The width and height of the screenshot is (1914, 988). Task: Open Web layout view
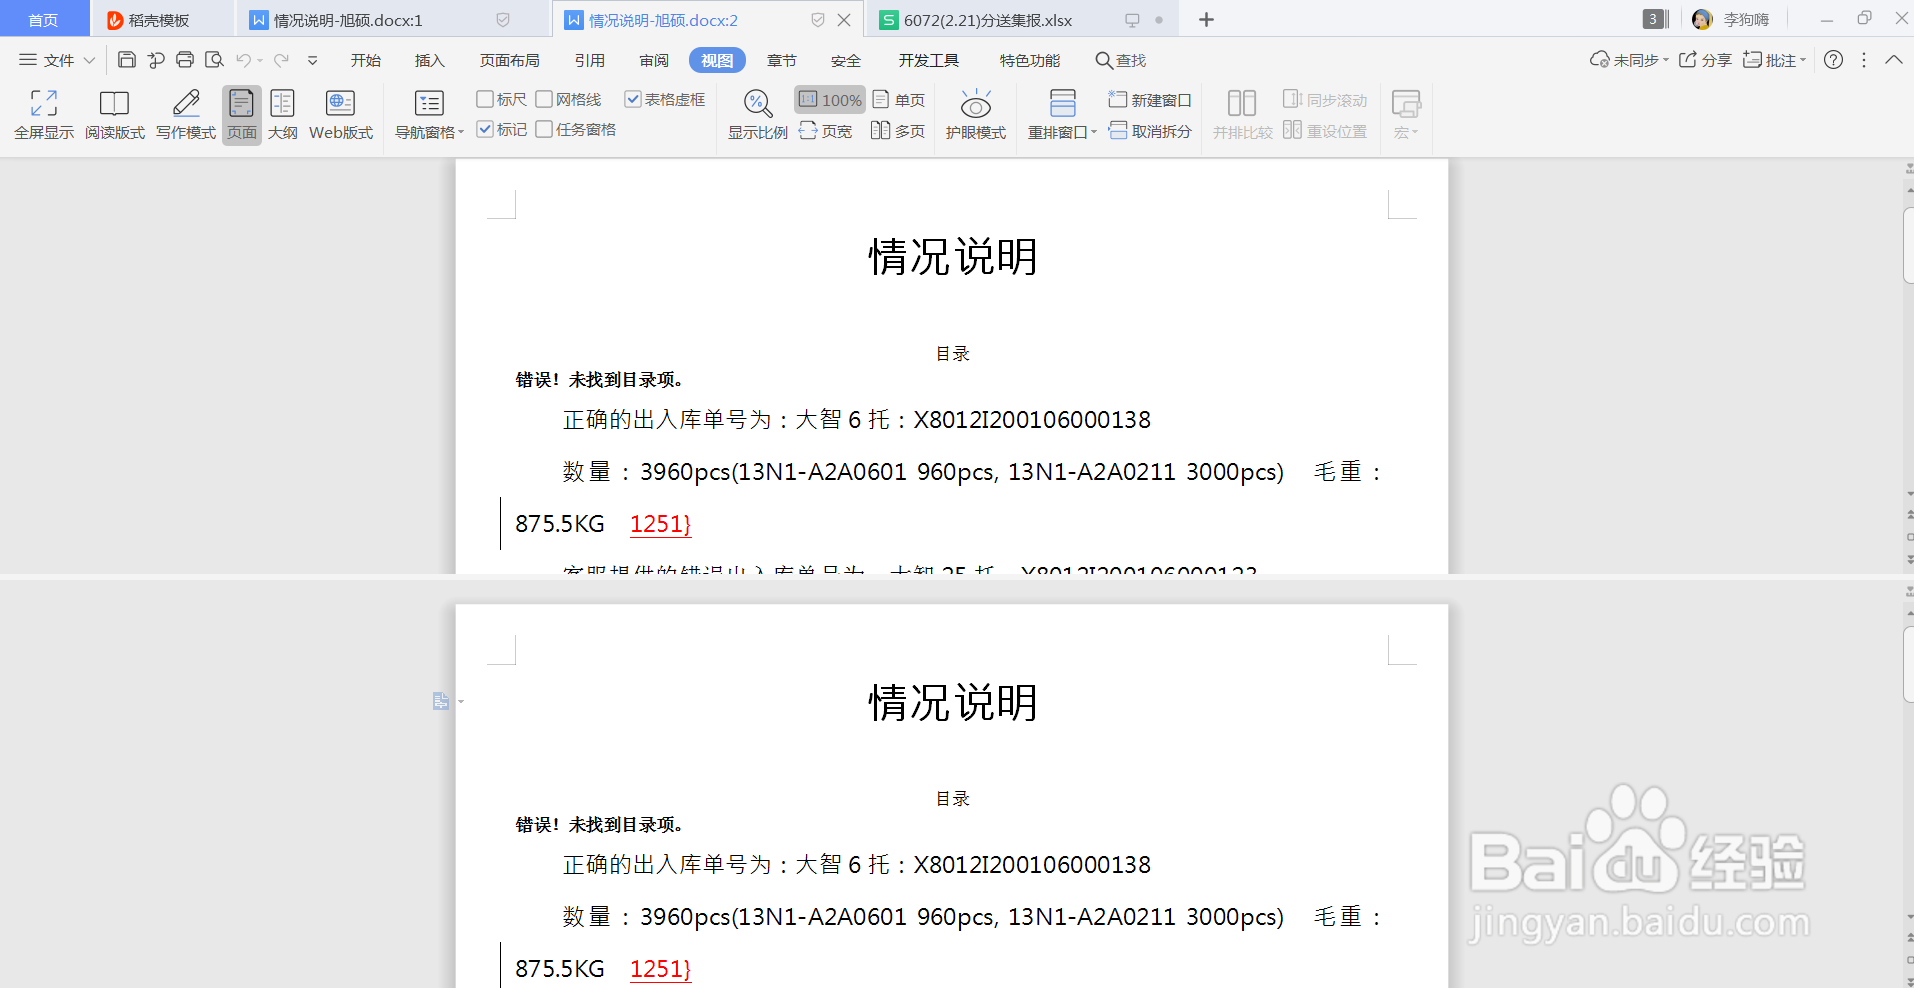[339, 113]
